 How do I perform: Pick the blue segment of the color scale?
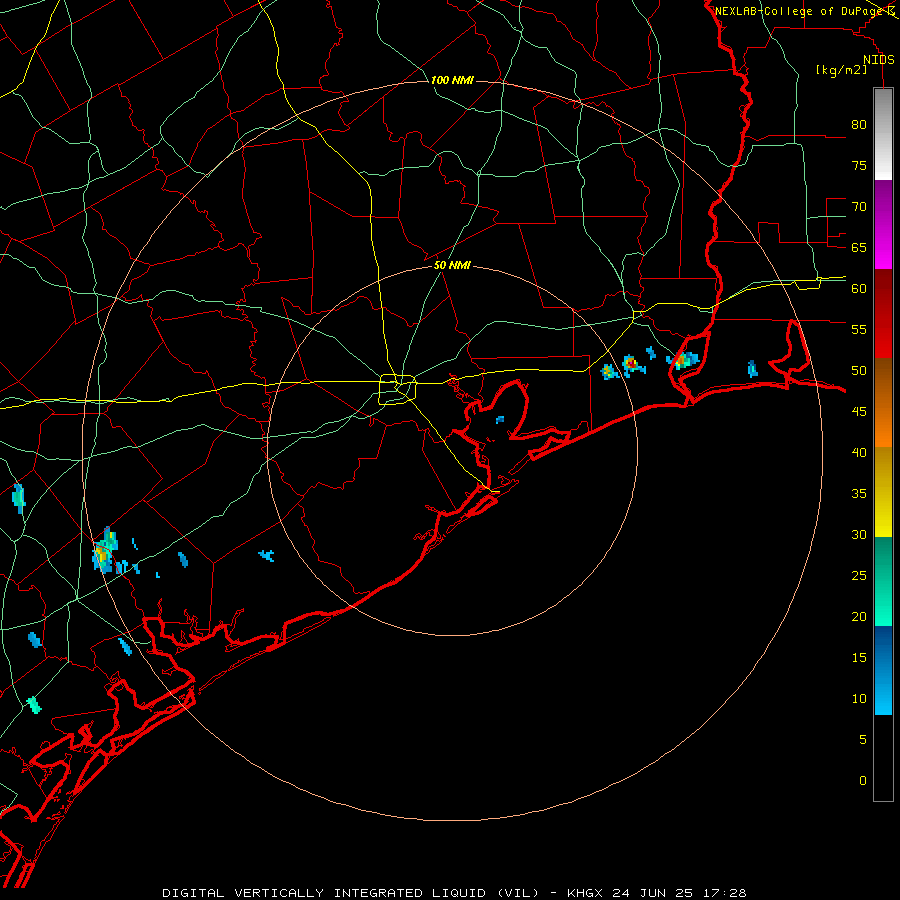pyautogui.click(x=883, y=670)
